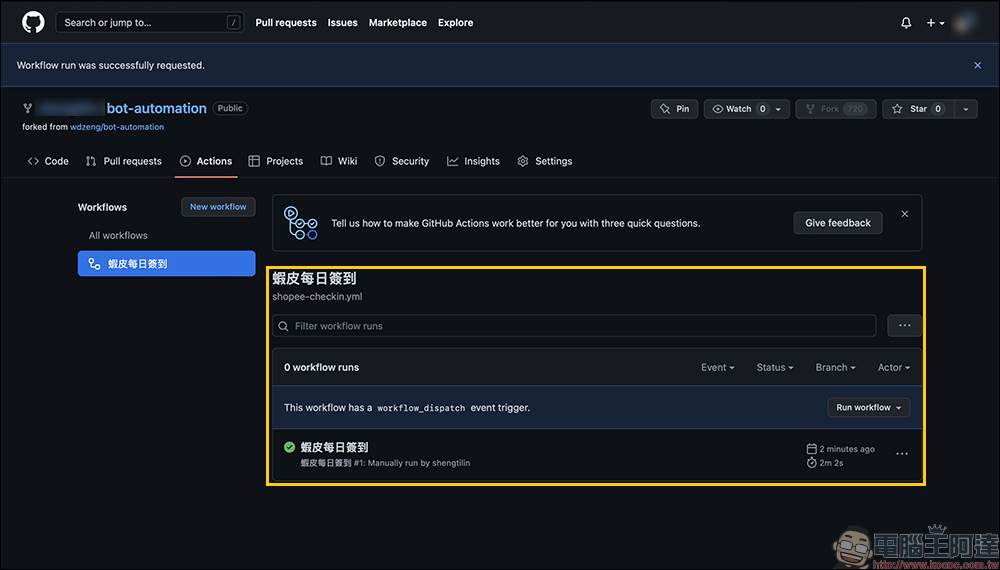Dismiss the workflow requested banner
Screen dimensions: 1000x570
point(977,65)
